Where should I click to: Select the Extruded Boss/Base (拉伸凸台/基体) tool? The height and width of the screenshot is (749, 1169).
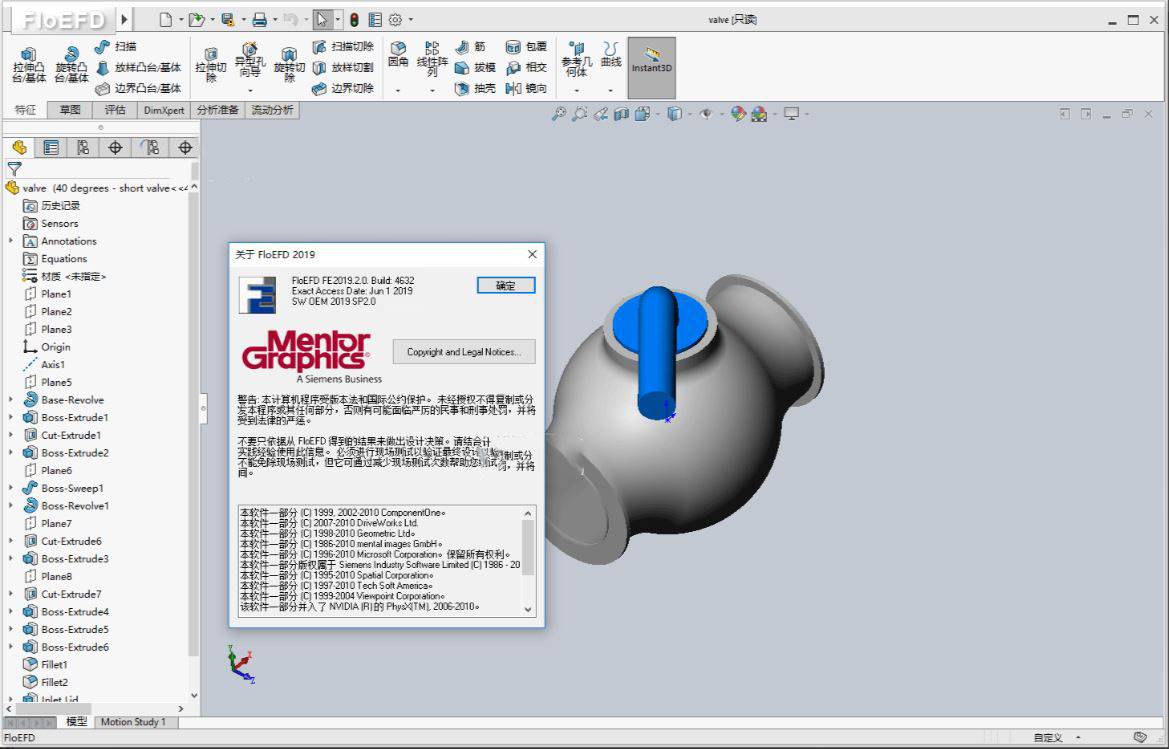pyautogui.click(x=29, y=65)
